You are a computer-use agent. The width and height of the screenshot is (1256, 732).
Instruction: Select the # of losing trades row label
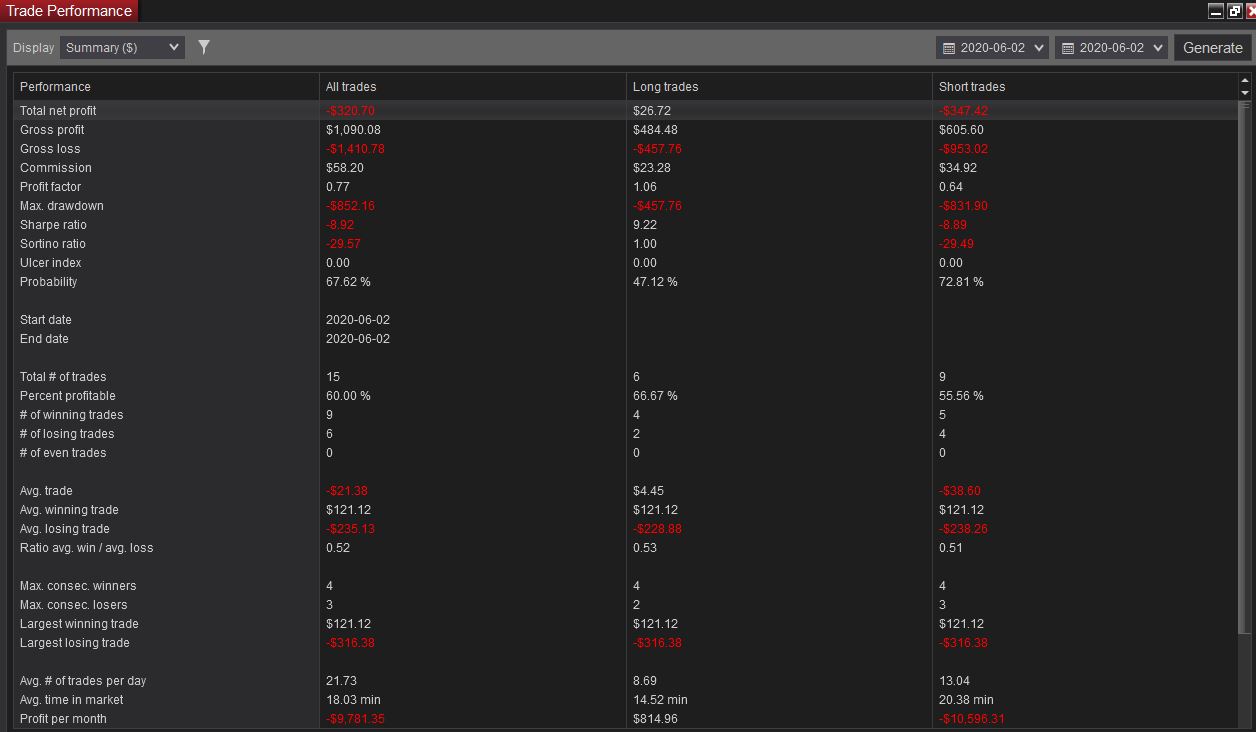(x=67, y=434)
